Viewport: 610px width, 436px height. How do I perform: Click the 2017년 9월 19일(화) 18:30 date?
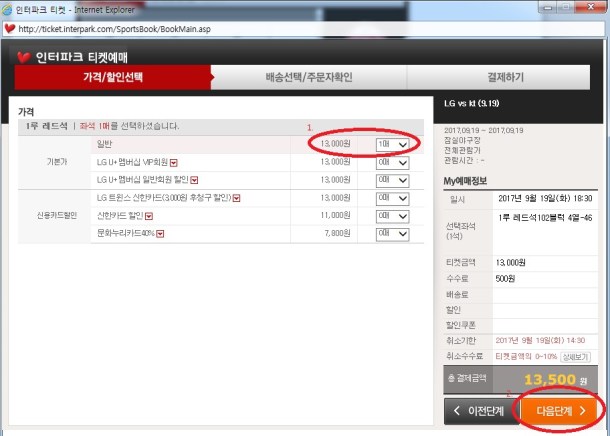(545, 199)
